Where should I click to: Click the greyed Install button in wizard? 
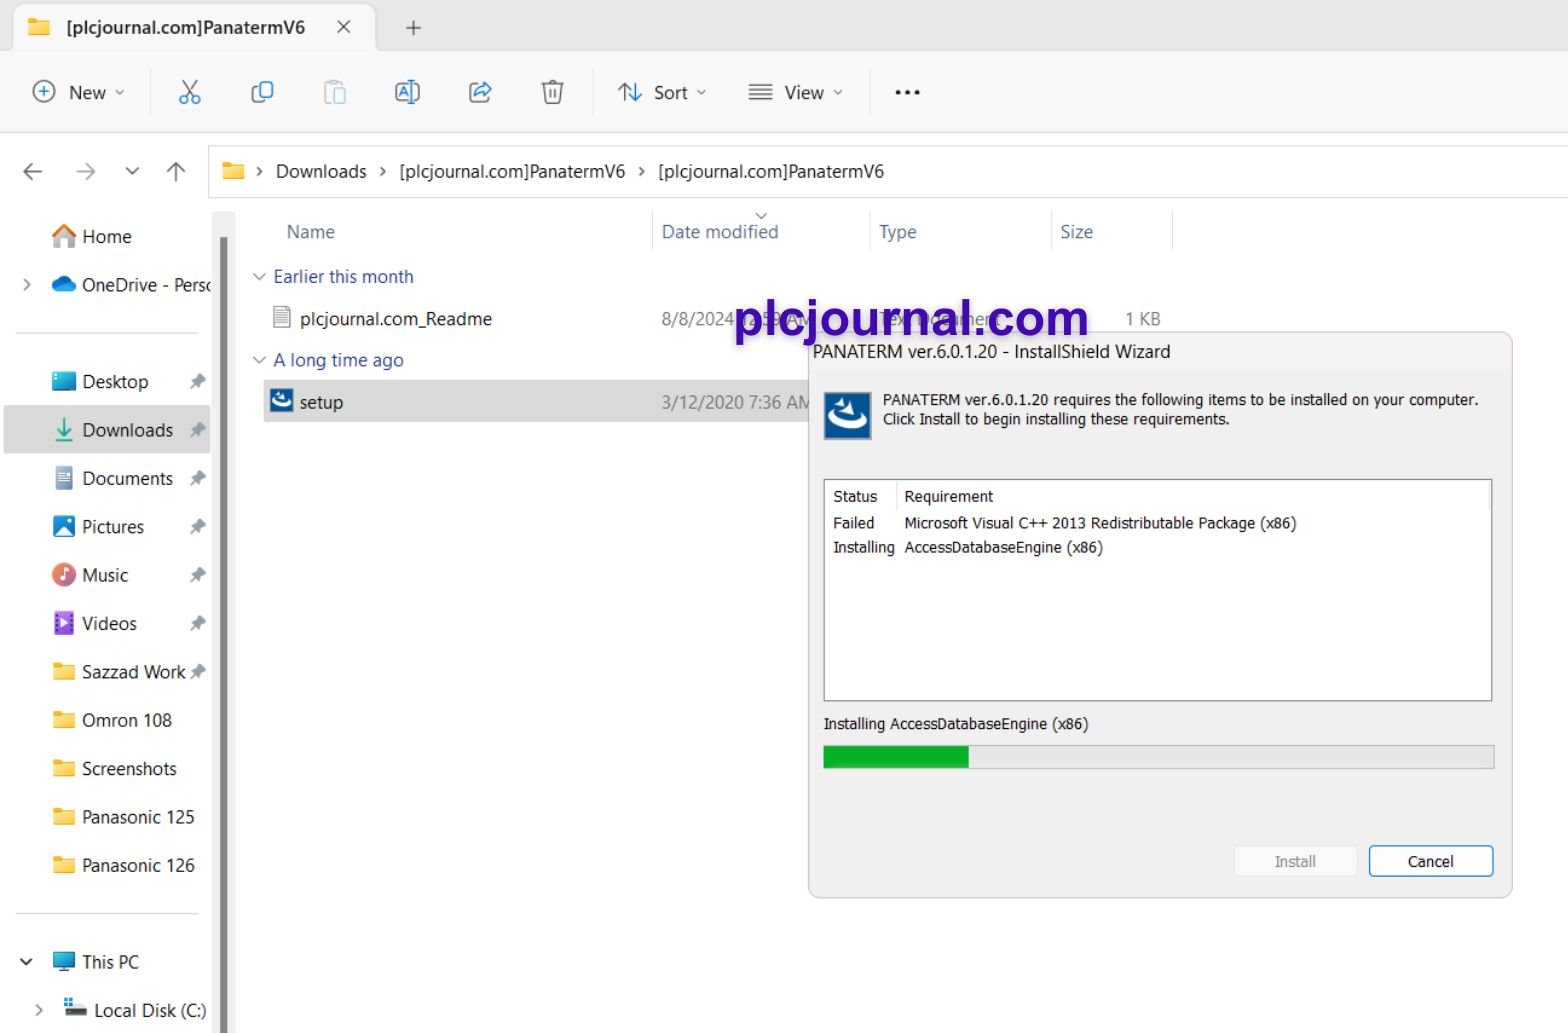[x=1295, y=861]
